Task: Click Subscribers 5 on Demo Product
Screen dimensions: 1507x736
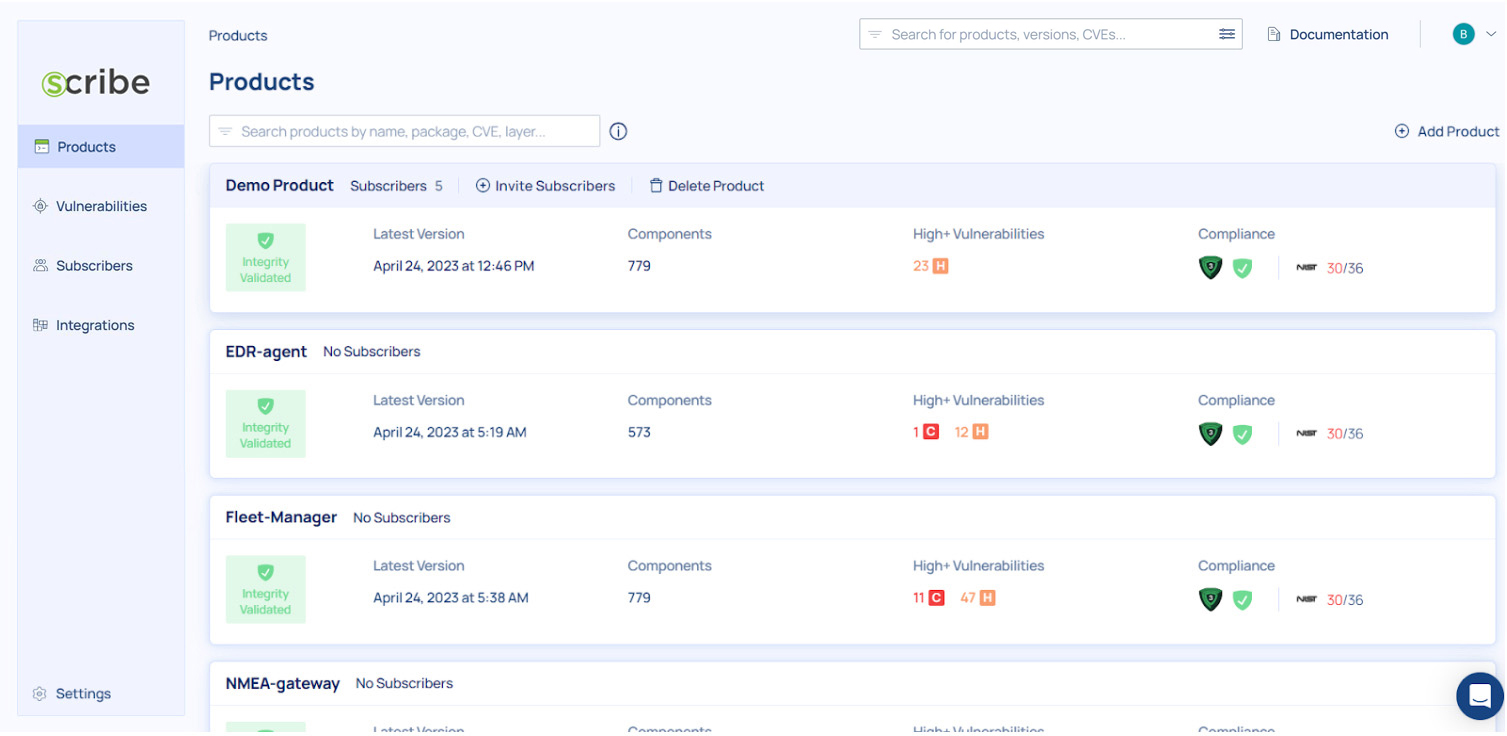Action: (396, 186)
